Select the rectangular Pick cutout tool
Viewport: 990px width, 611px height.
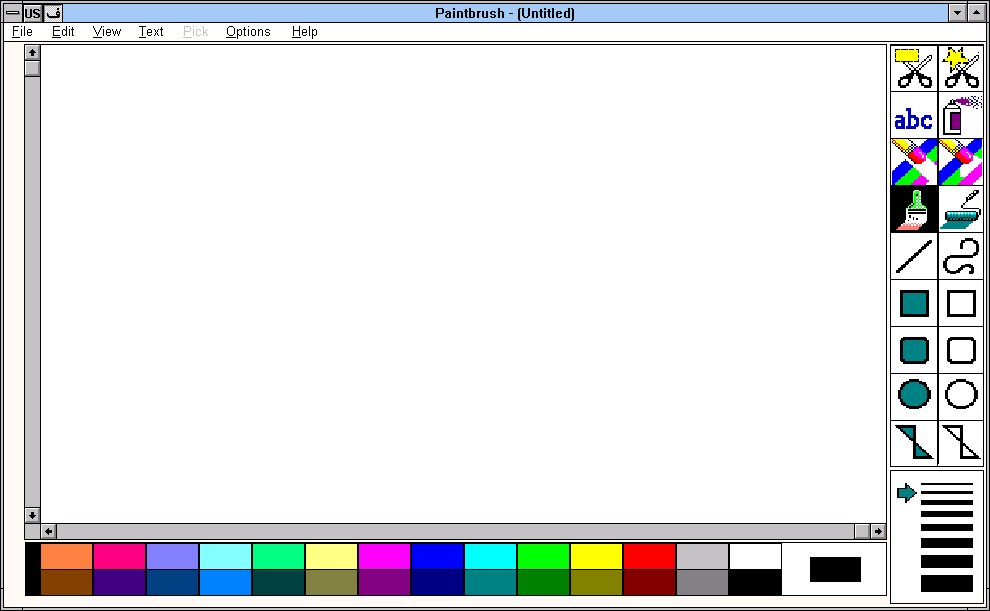914,68
